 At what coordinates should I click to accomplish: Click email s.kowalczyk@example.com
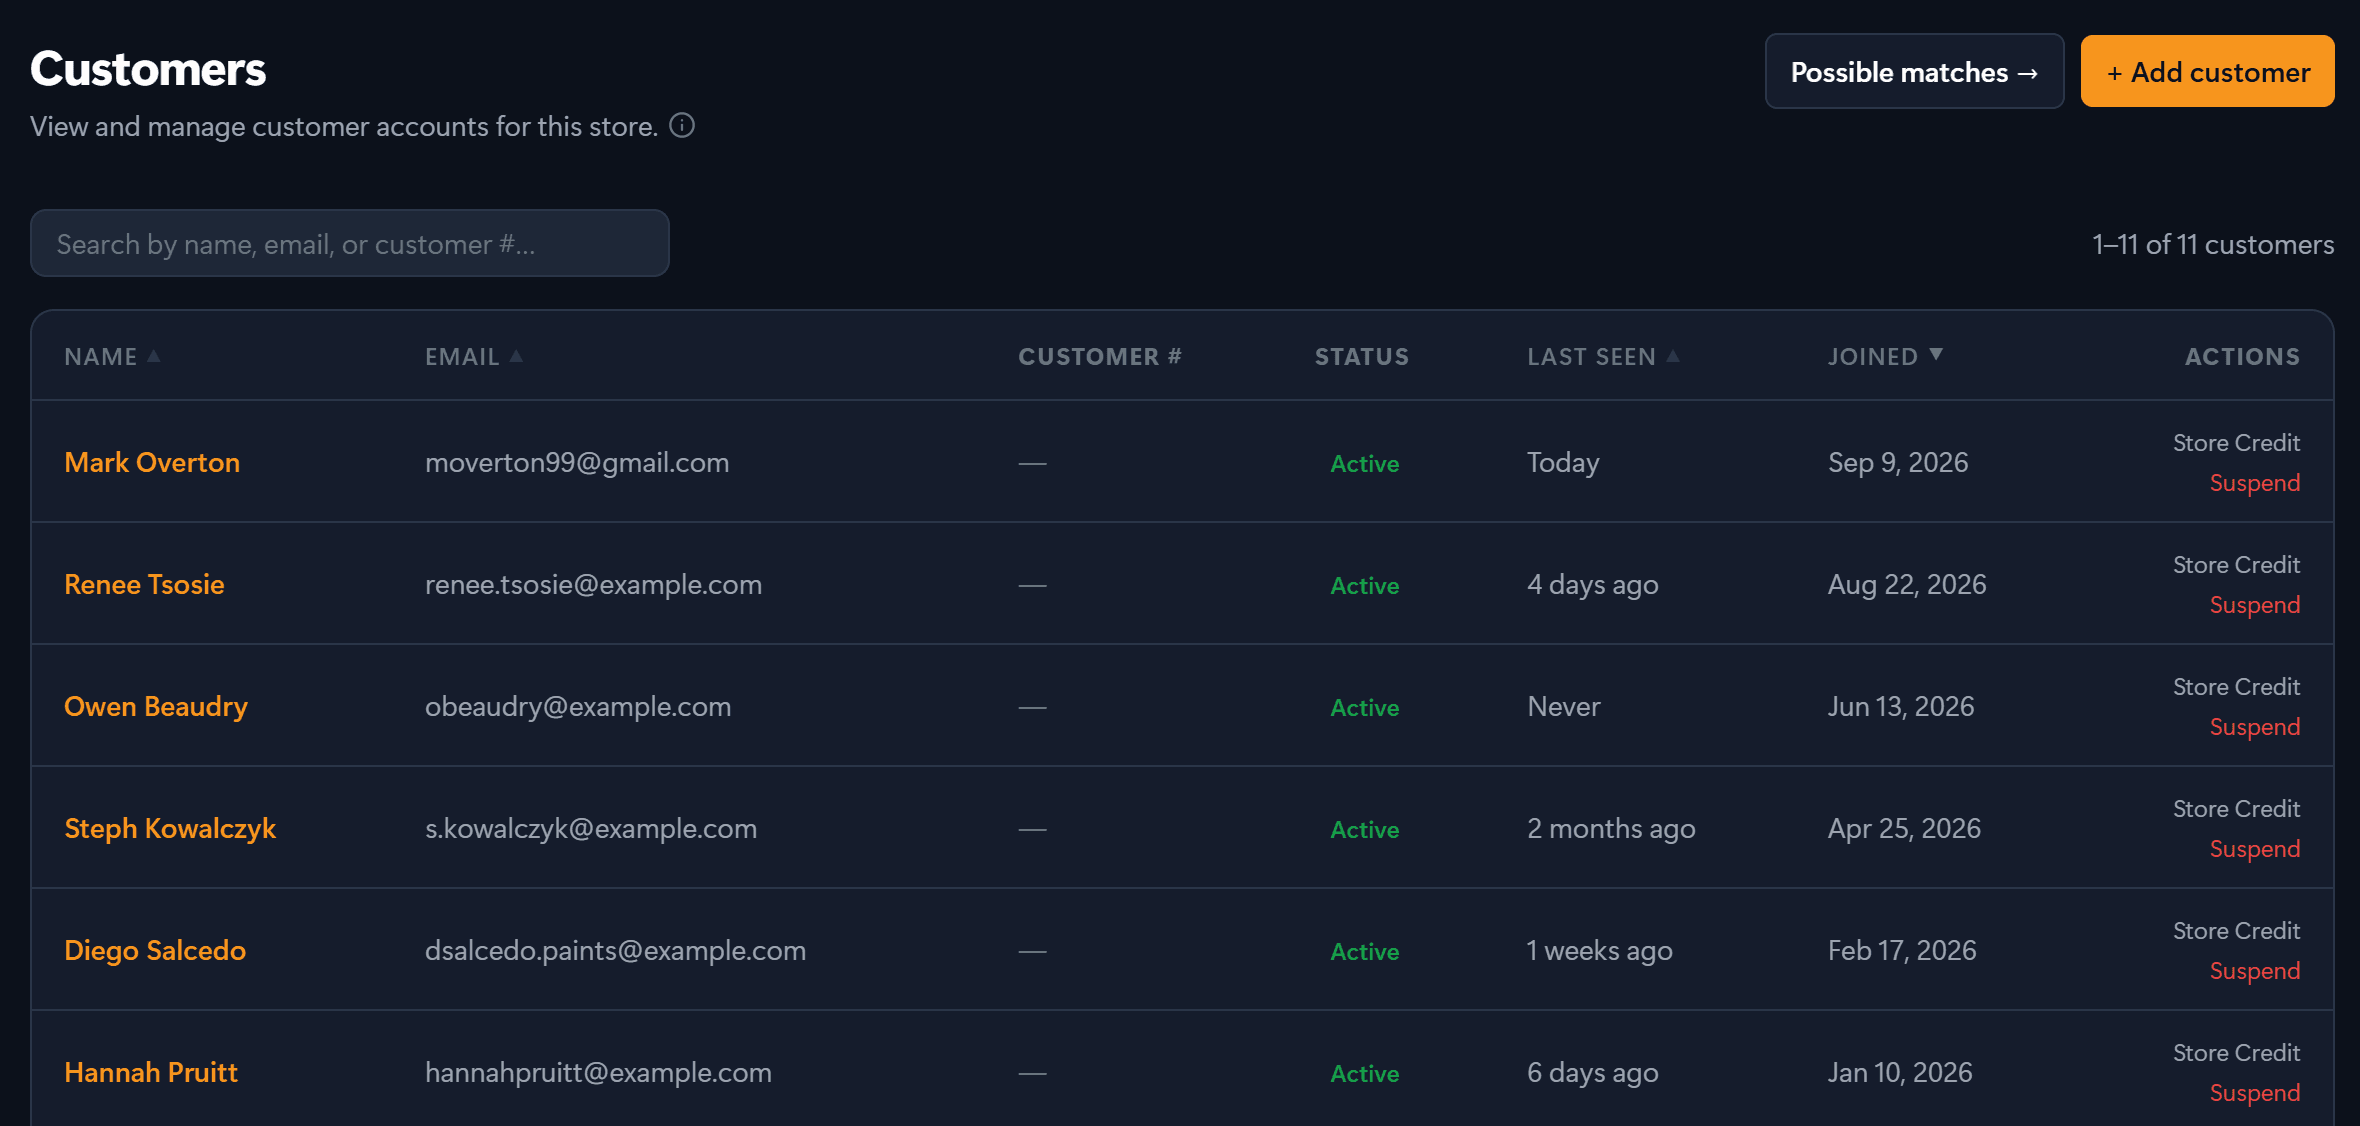point(591,828)
